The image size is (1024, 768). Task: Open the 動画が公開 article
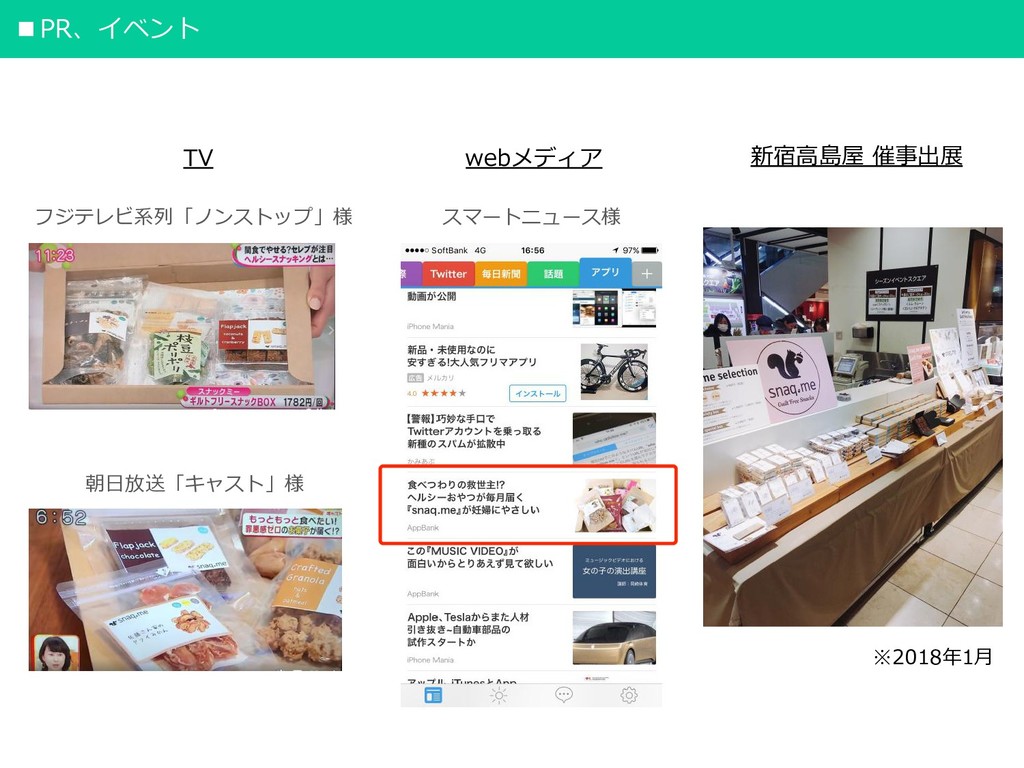(531, 311)
